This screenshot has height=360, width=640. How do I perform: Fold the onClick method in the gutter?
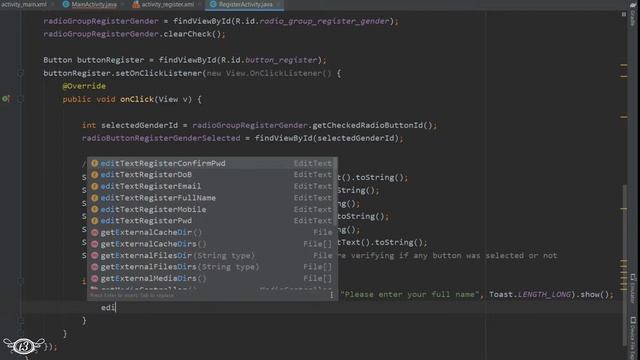(x=20, y=99)
